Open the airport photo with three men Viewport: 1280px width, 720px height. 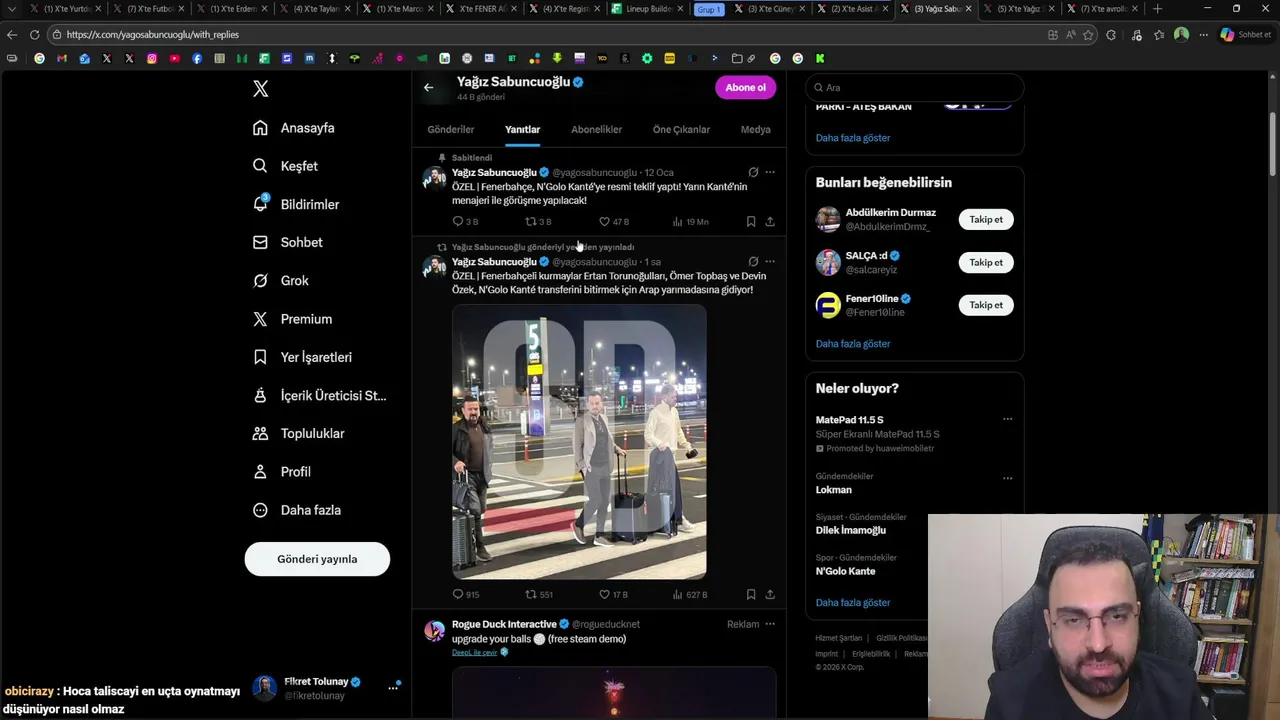[x=579, y=442]
